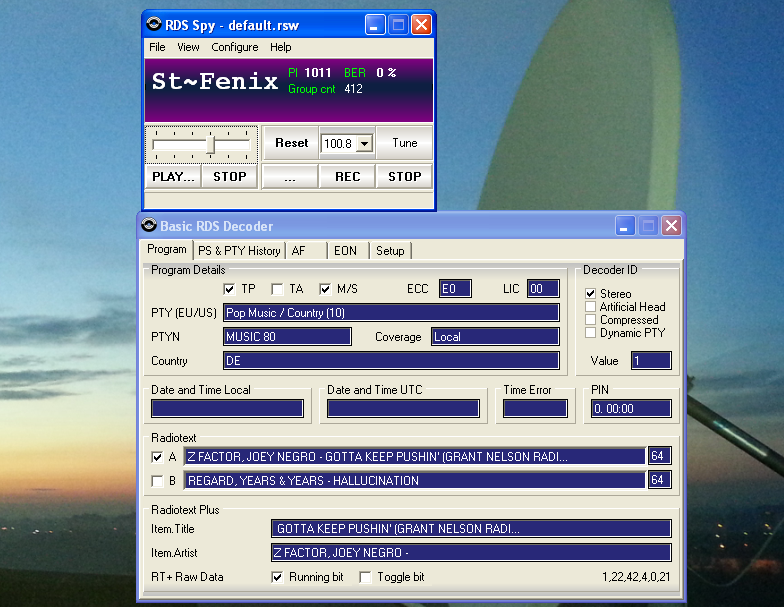Image resolution: width=784 pixels, height=607 pixels.
Task: Click the RDS Spy title bar eye icon
Action: click(154, 24)
